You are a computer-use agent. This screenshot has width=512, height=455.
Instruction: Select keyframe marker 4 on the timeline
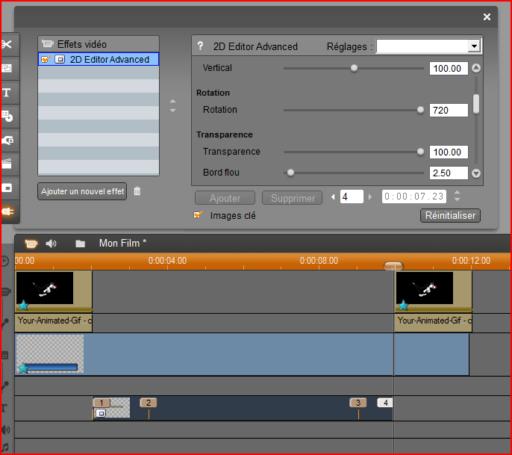(x=385, y=403)
